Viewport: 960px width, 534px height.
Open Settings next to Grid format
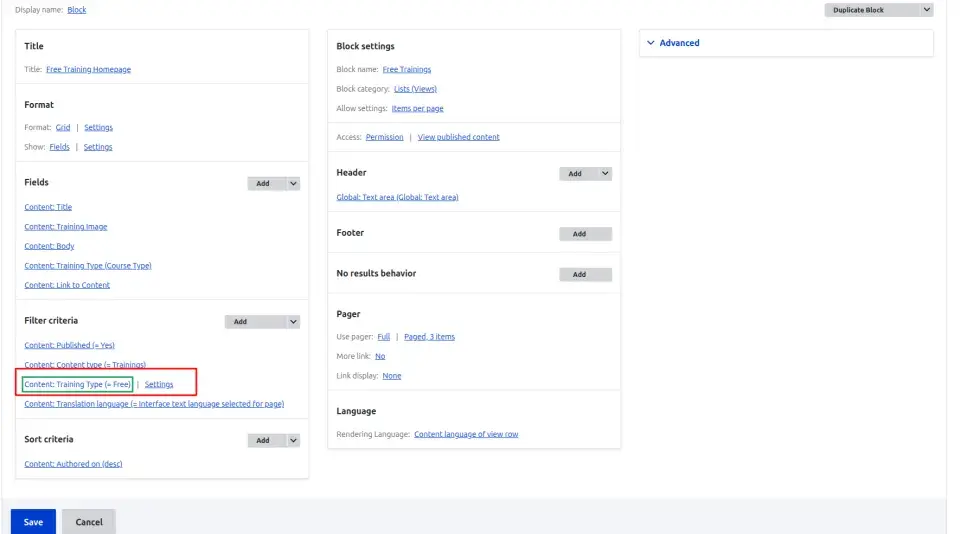[99, 127]
